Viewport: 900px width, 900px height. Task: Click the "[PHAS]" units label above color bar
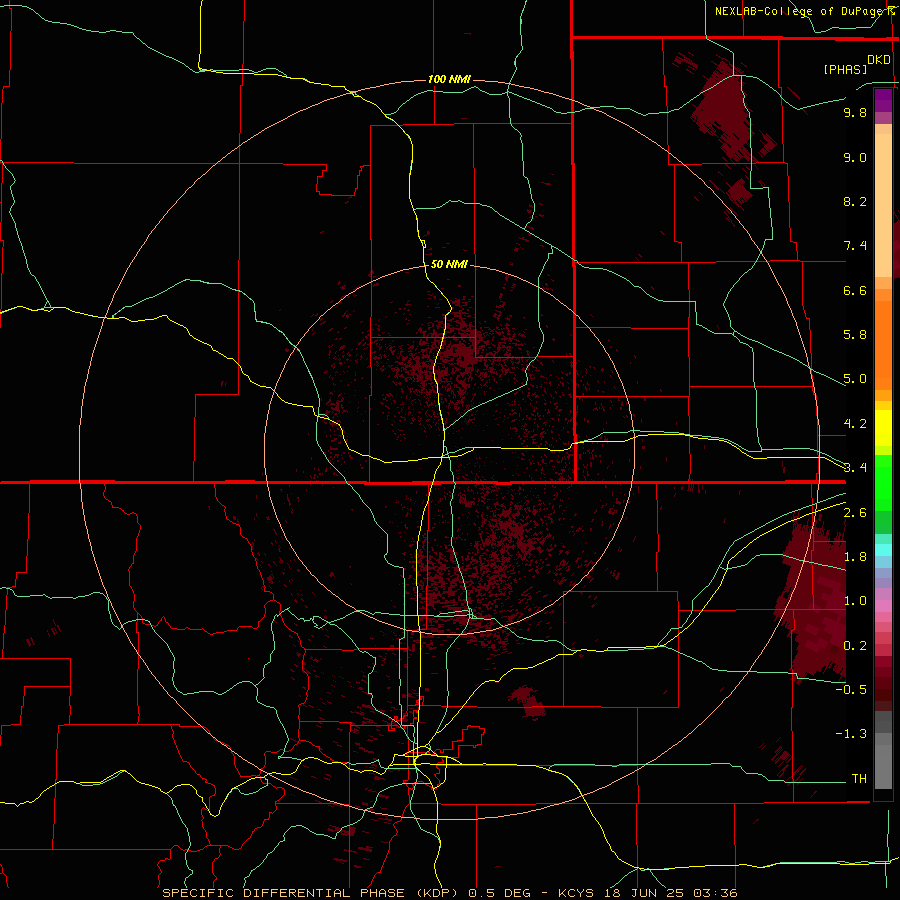click(x=845, y=69)
